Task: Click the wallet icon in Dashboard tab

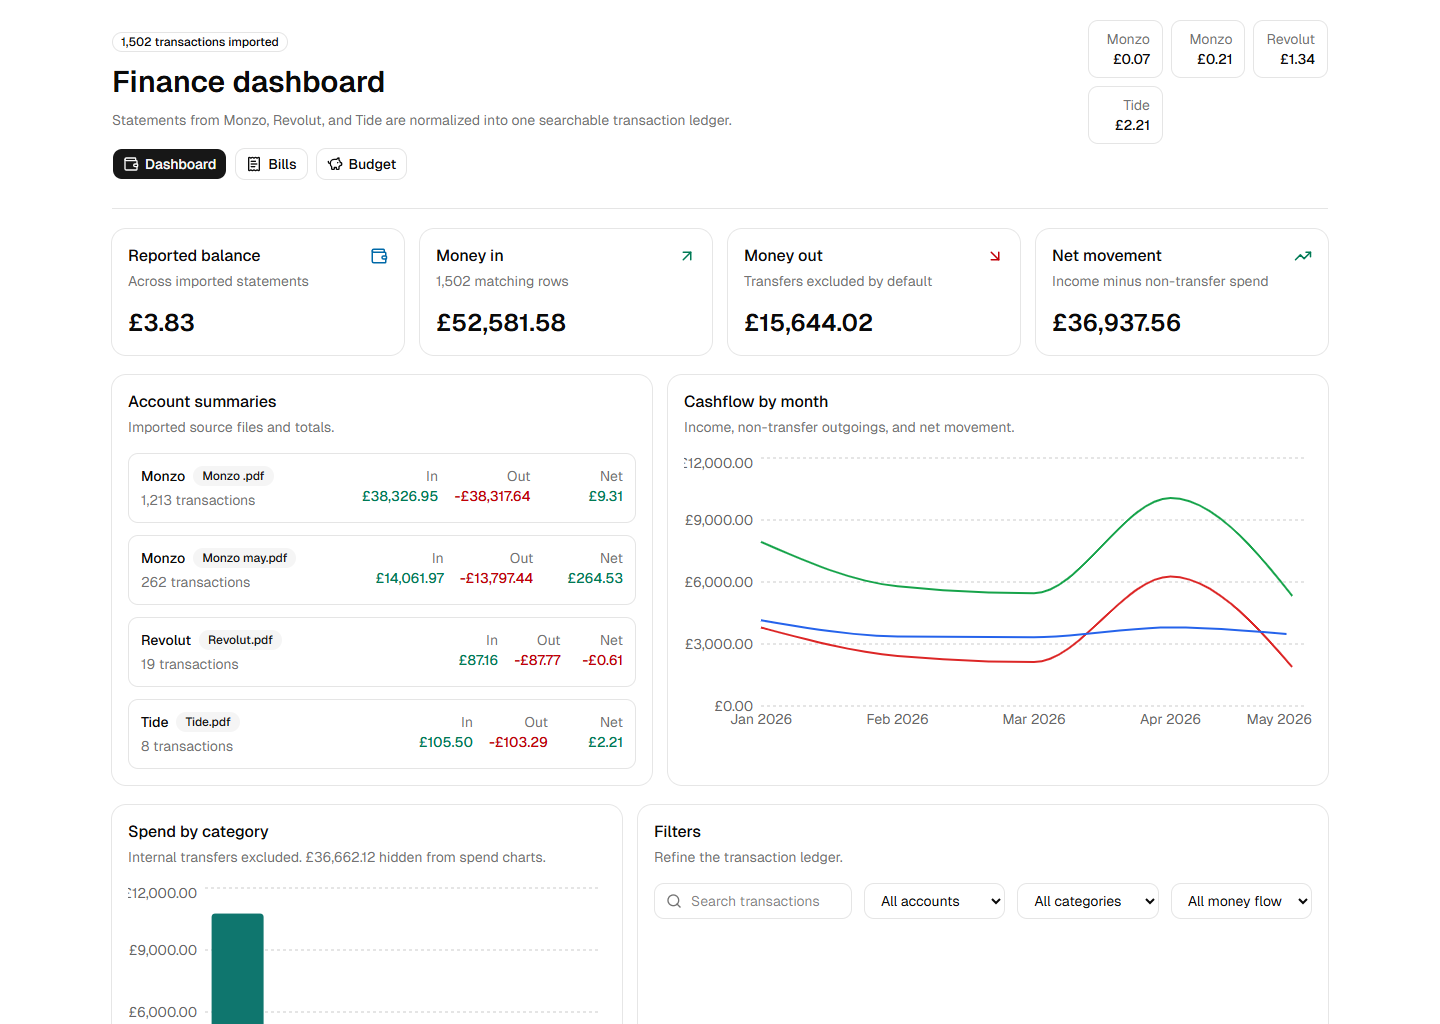Action: pos(131,164)
